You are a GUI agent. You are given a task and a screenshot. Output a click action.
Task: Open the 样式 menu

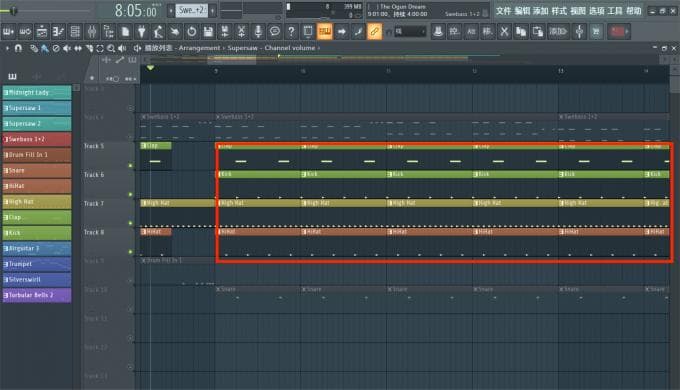tap(559, 11)
